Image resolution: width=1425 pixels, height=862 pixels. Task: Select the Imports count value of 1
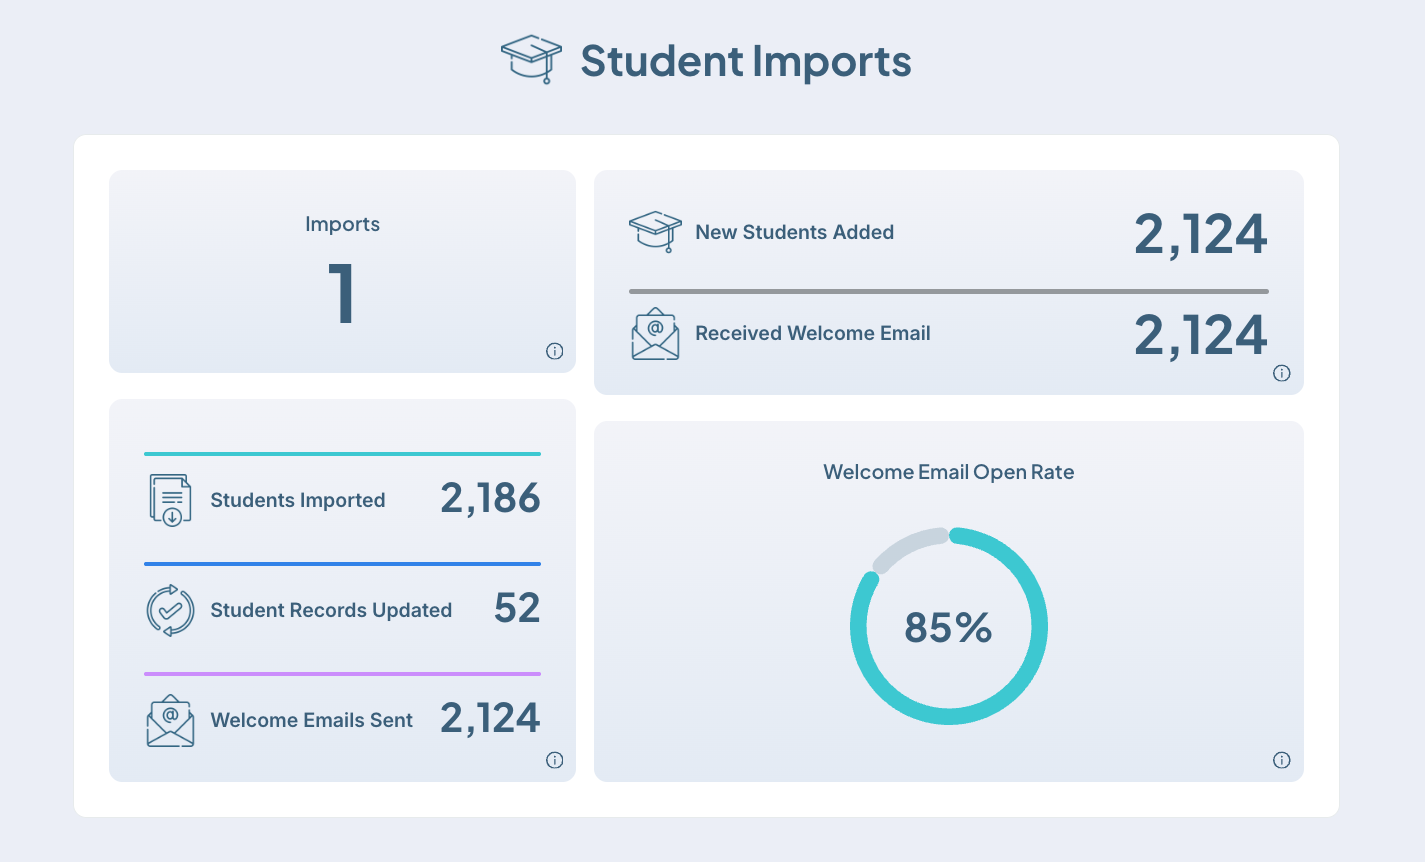342,294
